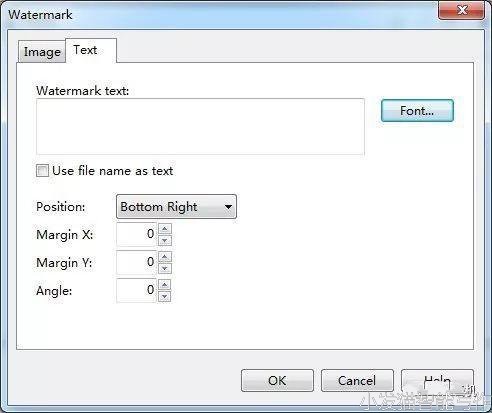492x413 pixels.
Task: Open the Position dropdown showing Bottom Right
Action: (x=176, y=207)
